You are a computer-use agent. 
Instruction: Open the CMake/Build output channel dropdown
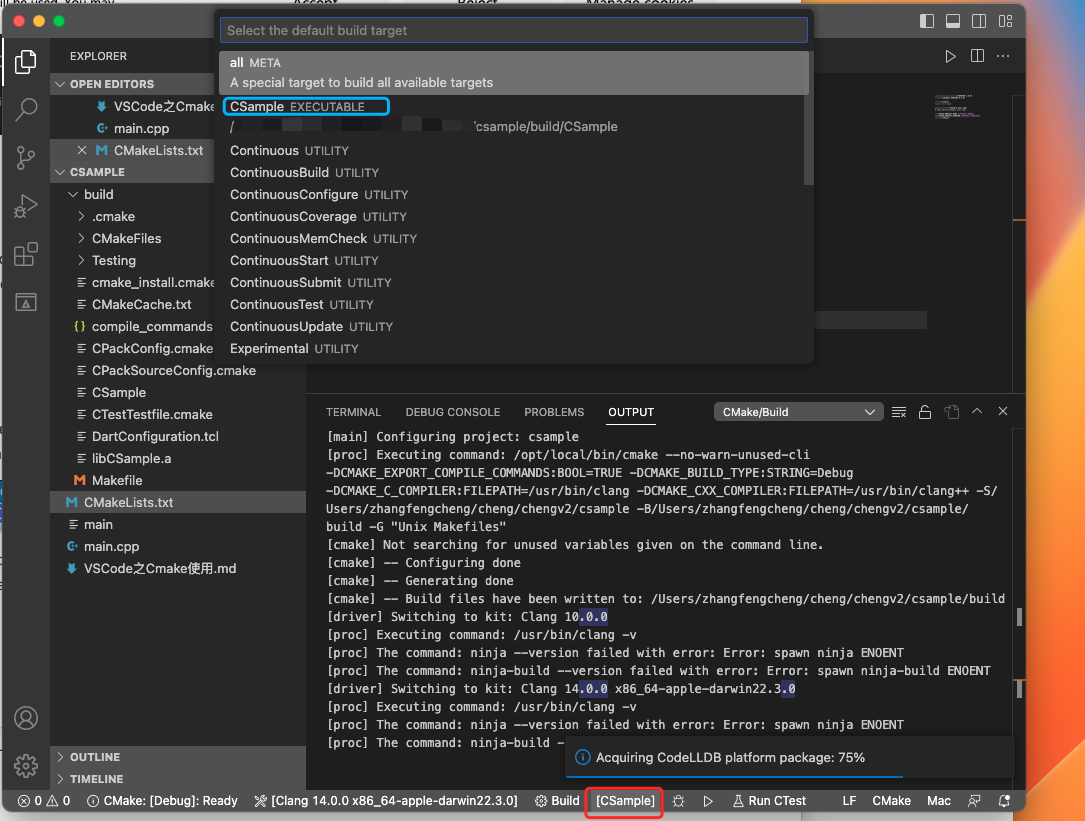click(799, 412)
